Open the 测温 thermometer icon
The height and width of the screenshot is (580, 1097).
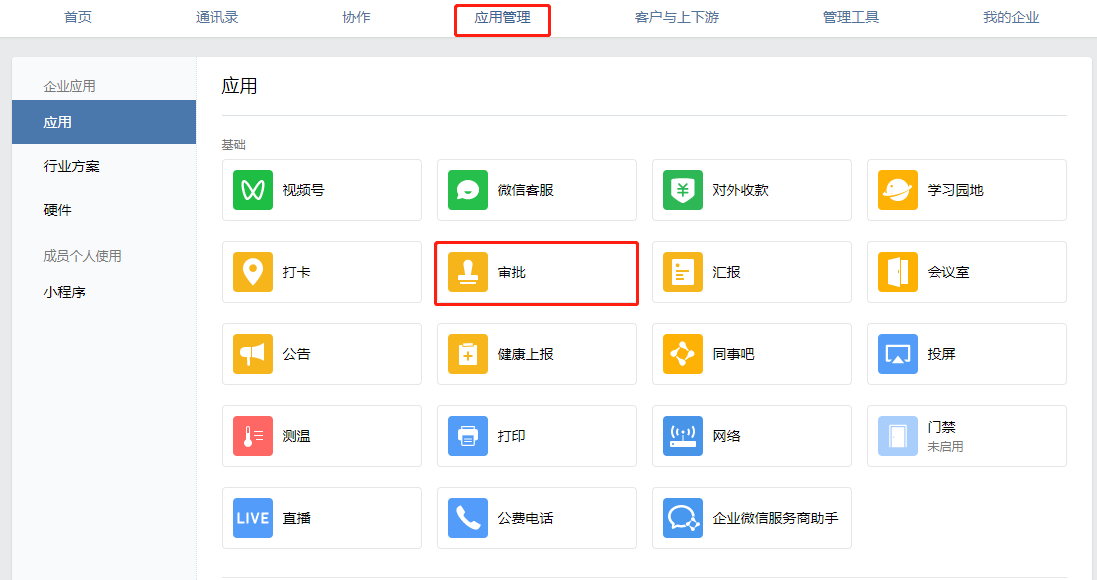(253, 436)
